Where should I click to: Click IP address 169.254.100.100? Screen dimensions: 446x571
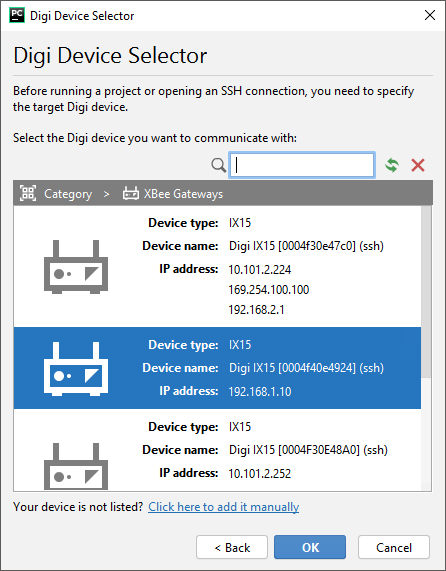[x=269, y=290]
